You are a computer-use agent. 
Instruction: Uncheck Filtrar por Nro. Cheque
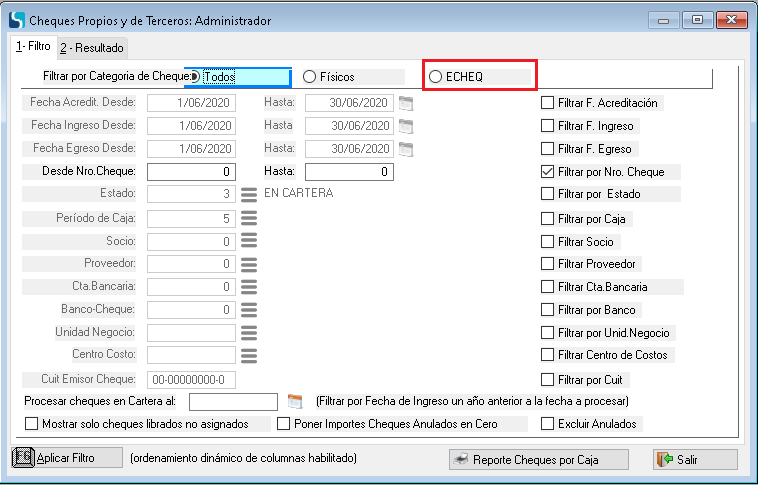(x=547, y=172)
